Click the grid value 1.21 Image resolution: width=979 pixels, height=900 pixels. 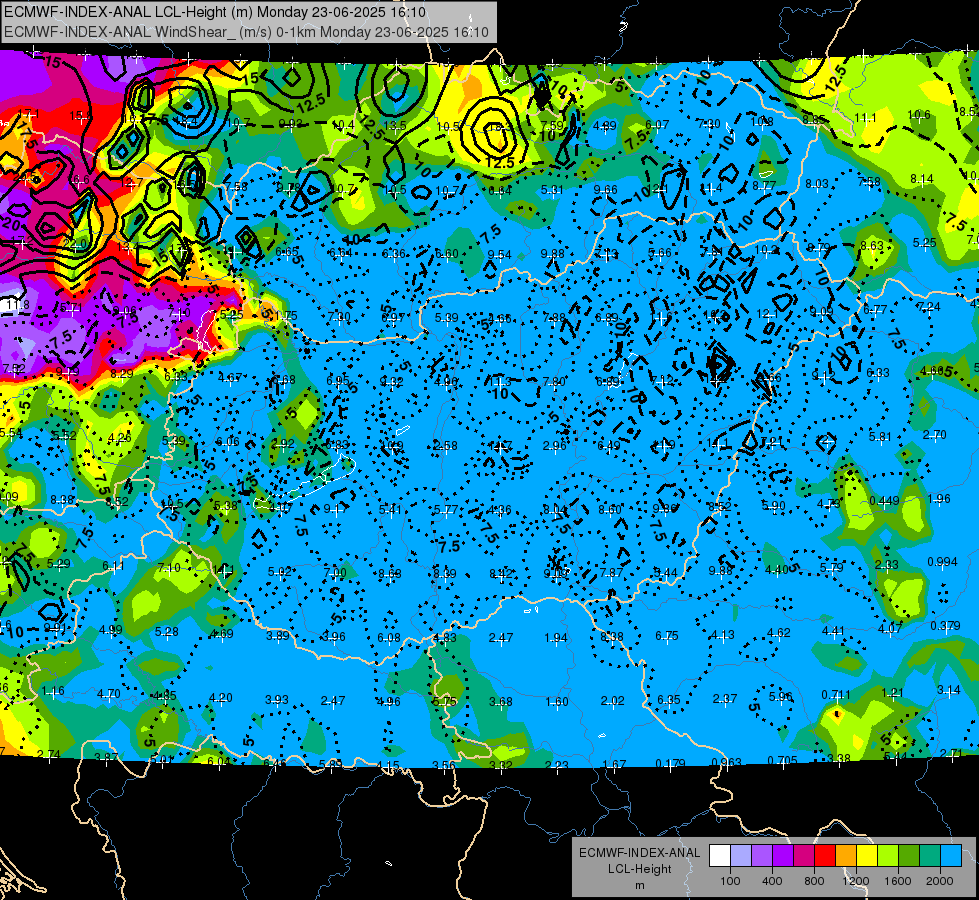tap(892, 692)
